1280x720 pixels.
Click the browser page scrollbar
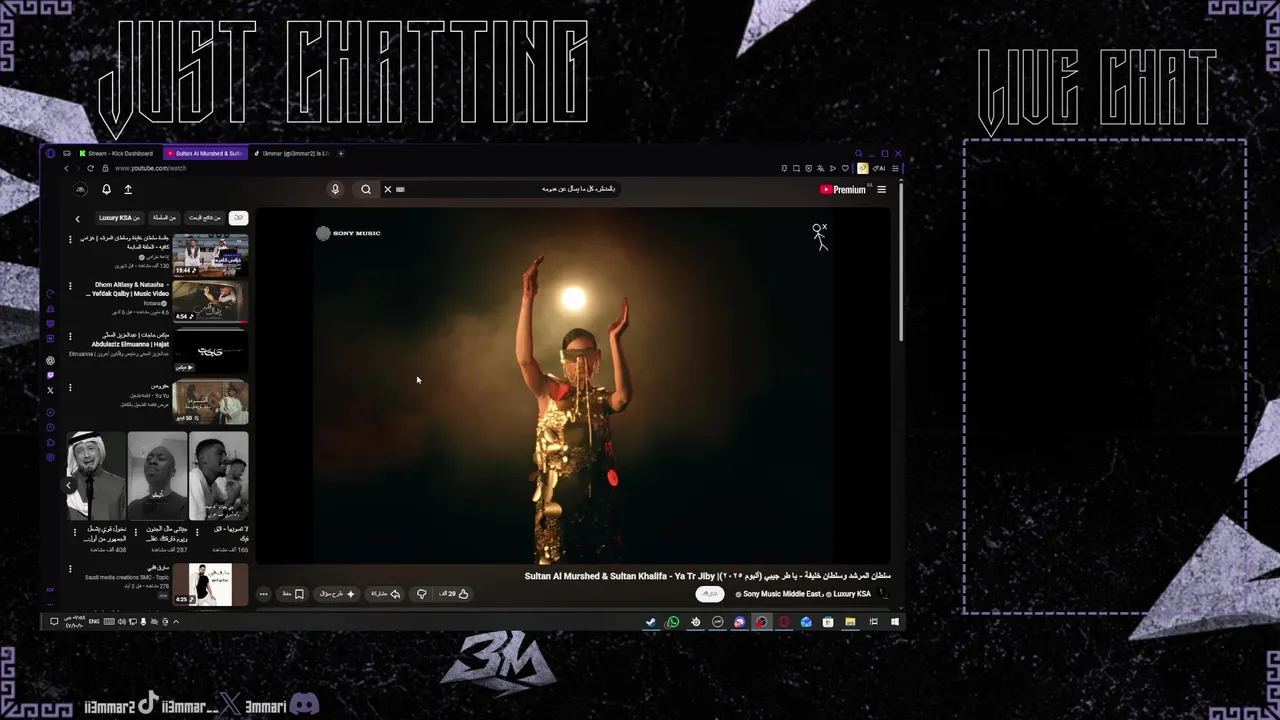[x=902, y=262]
